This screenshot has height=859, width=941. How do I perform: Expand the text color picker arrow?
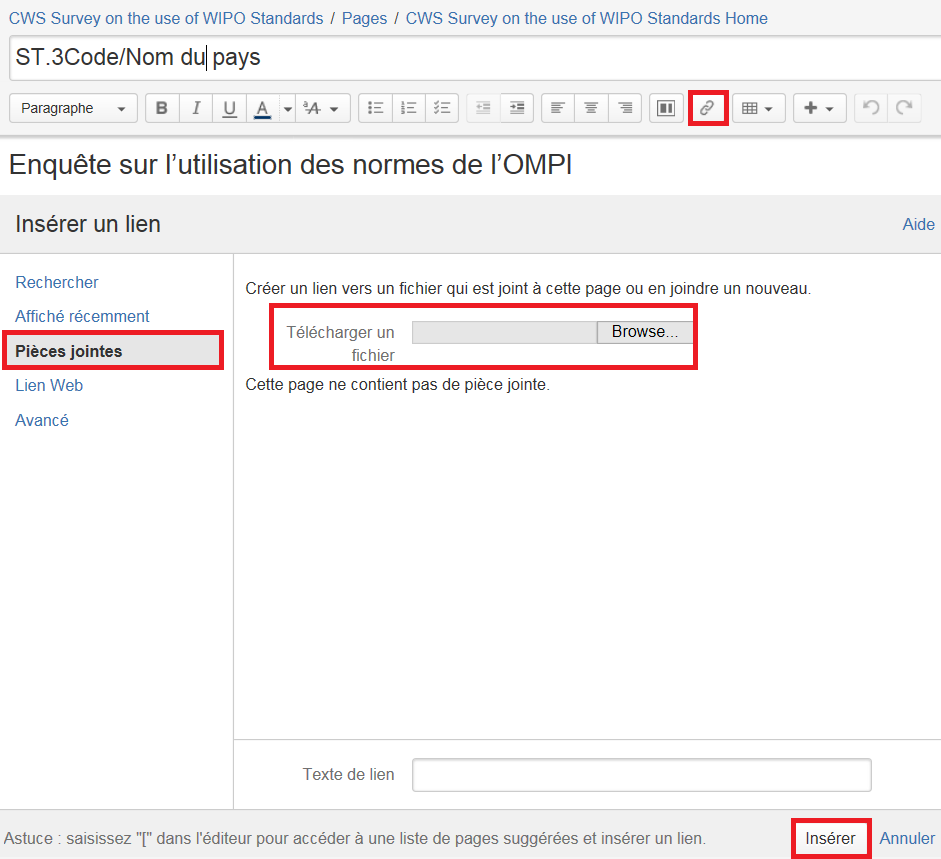click(286, 108)
